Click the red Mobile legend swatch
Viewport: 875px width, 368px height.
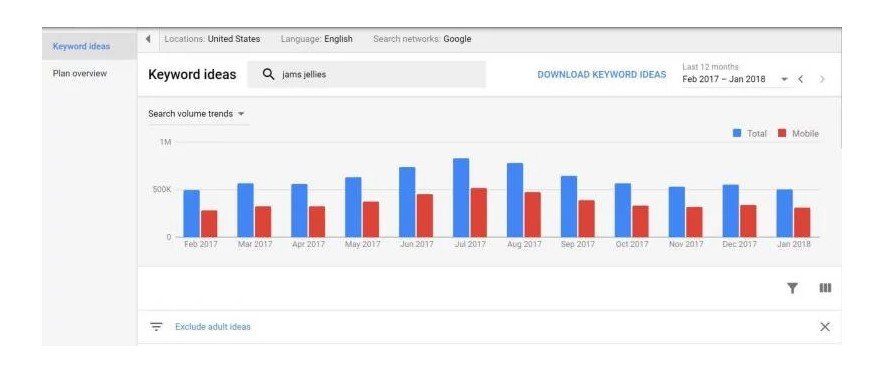tap(782, 133)
